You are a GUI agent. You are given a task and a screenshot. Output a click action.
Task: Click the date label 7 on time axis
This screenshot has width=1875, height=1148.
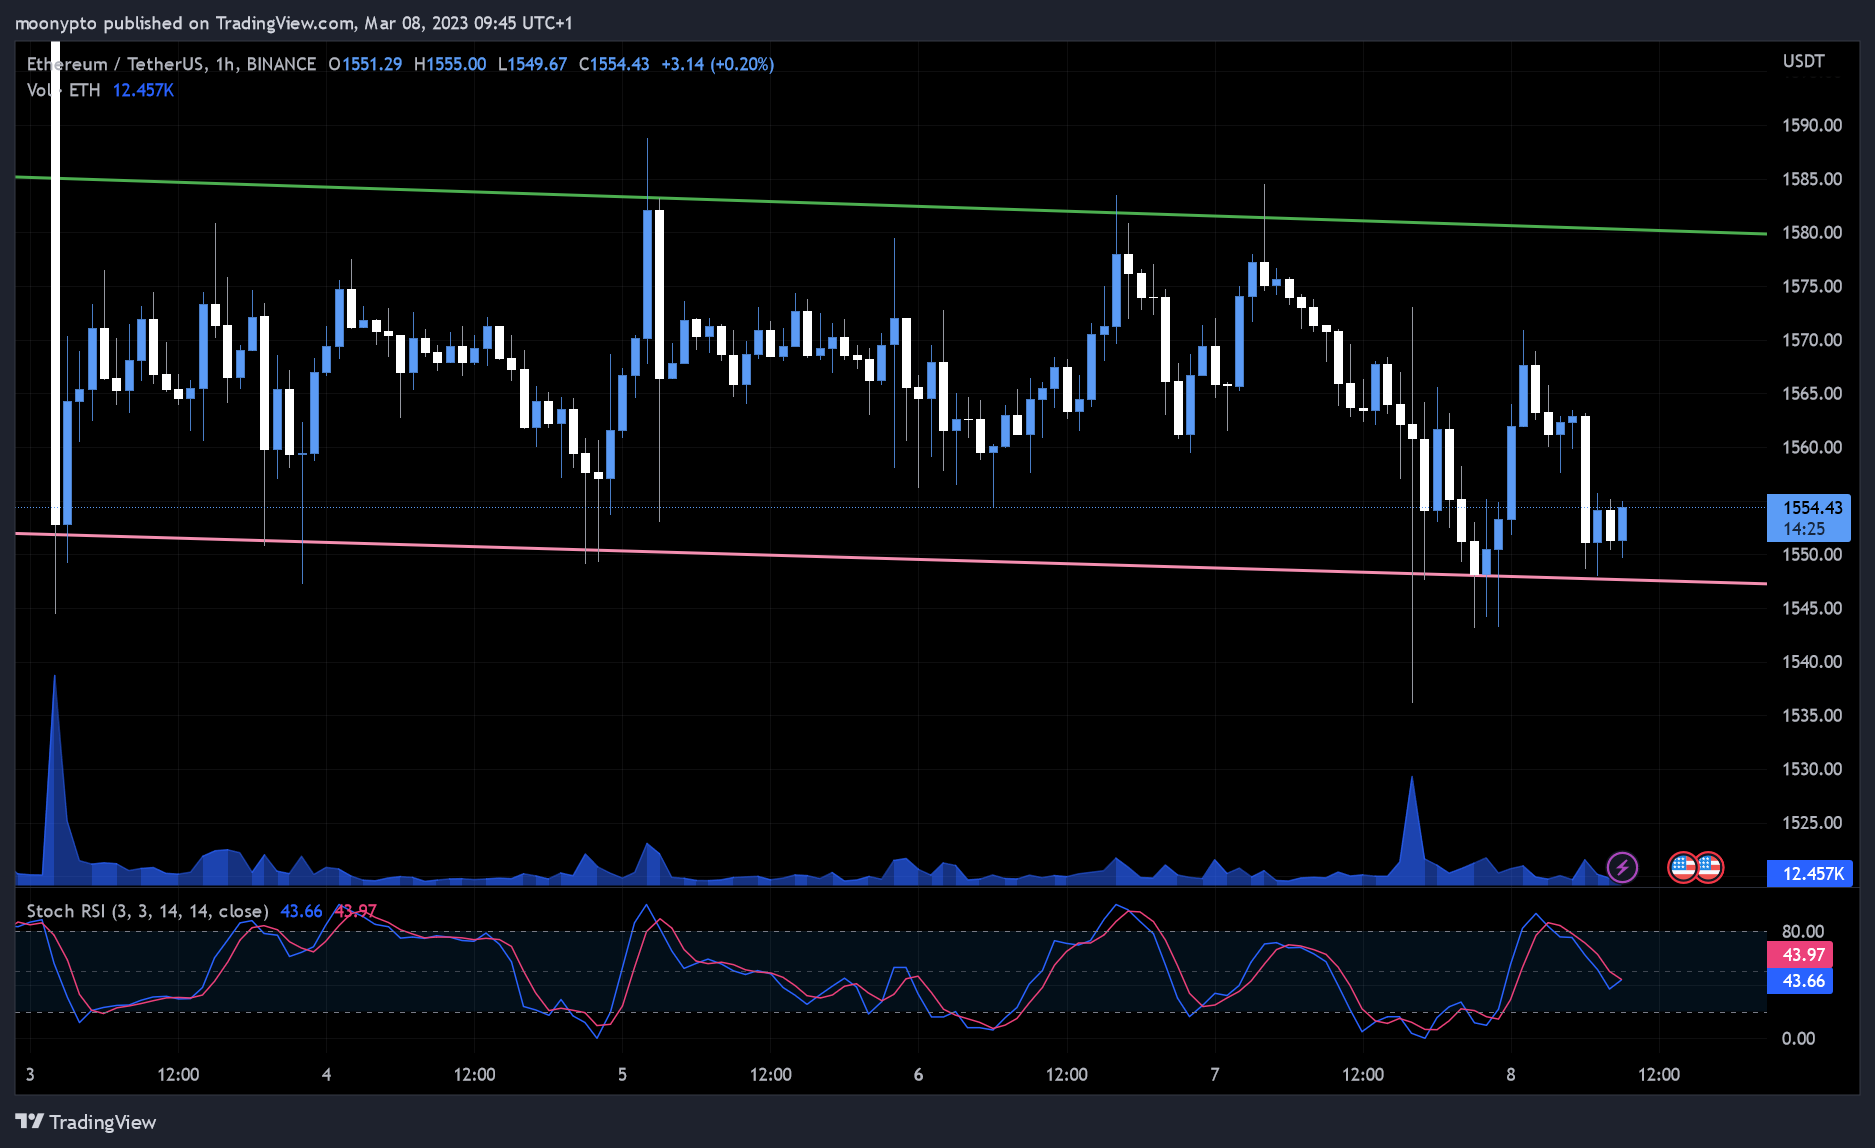tap(1214, 1075)
